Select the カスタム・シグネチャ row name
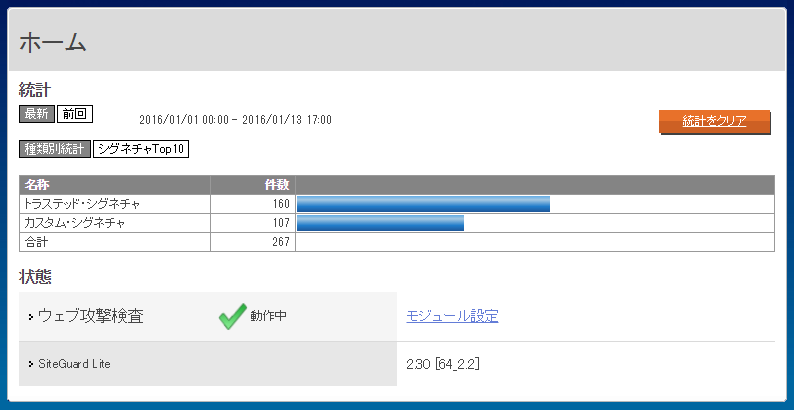 click(x=74, y=223)
